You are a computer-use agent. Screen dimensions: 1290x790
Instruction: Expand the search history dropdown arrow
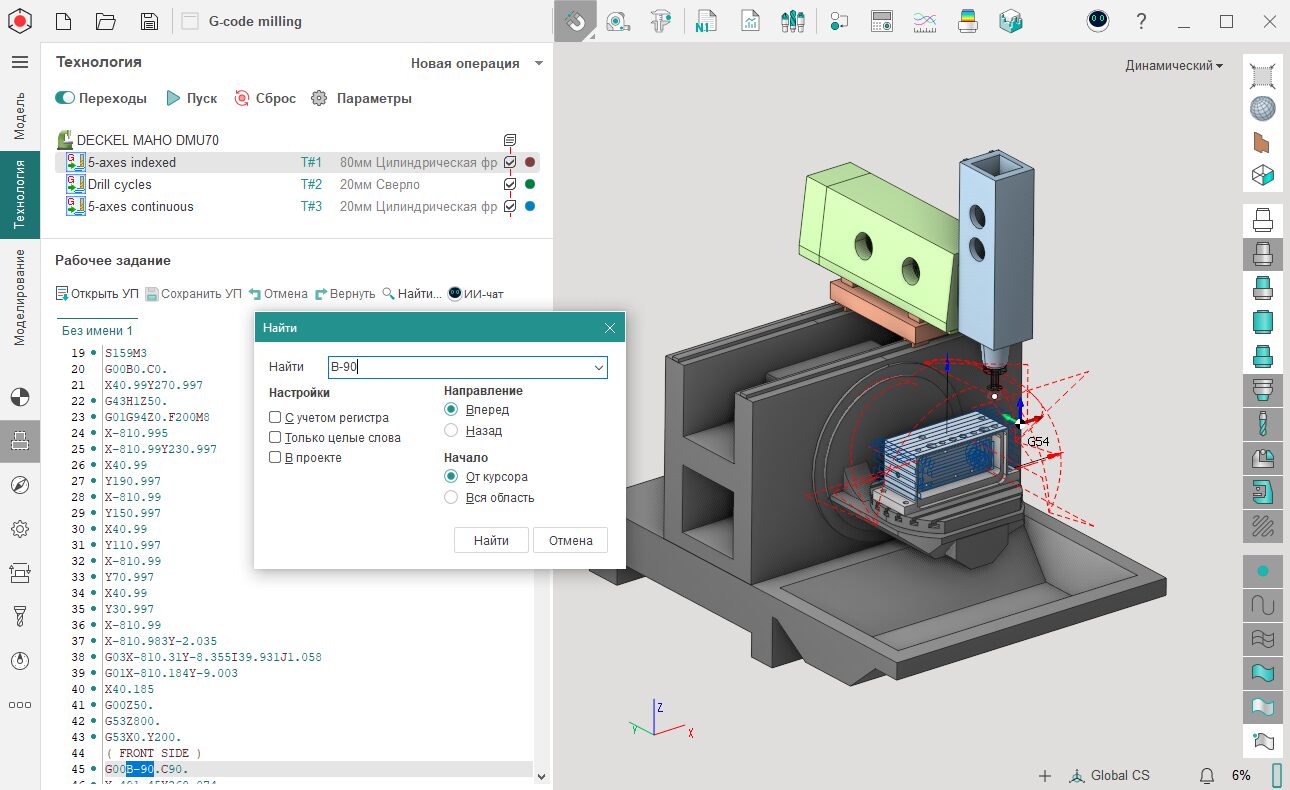599,367
